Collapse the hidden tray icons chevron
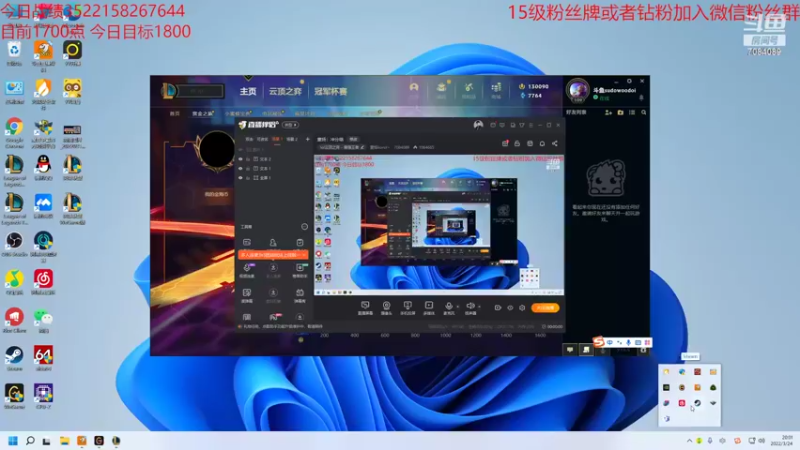 (689, 441)
